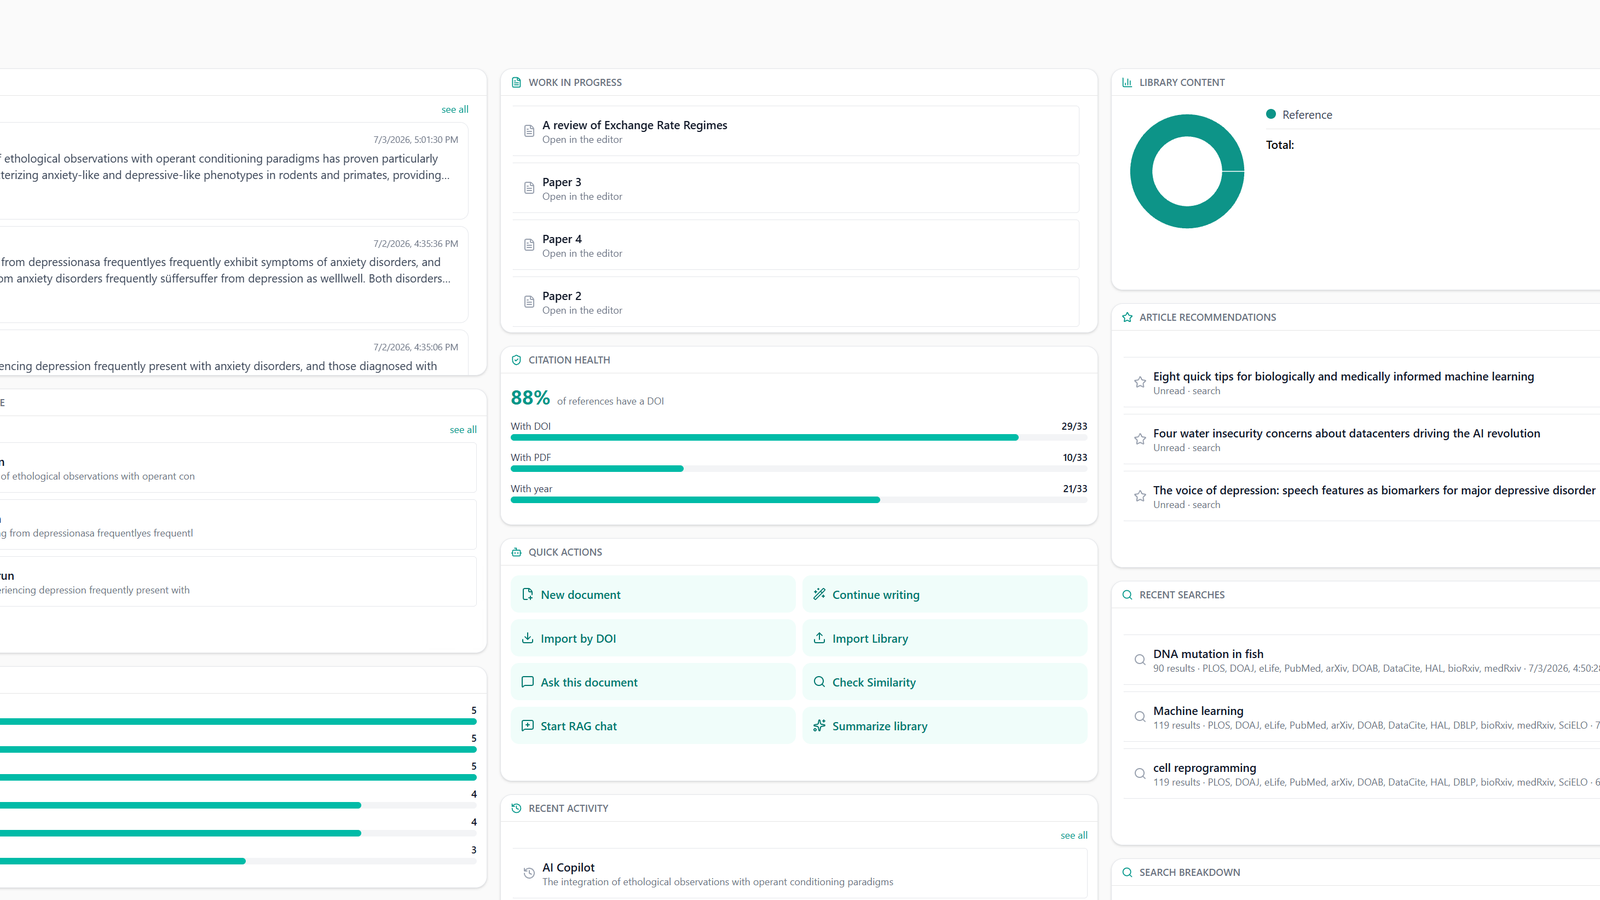The width and height of the screenshot is (1600, 900).
Task: Open the AI Copilot recent activity entry
Action: pyautogui.click(x=799, y=874)
